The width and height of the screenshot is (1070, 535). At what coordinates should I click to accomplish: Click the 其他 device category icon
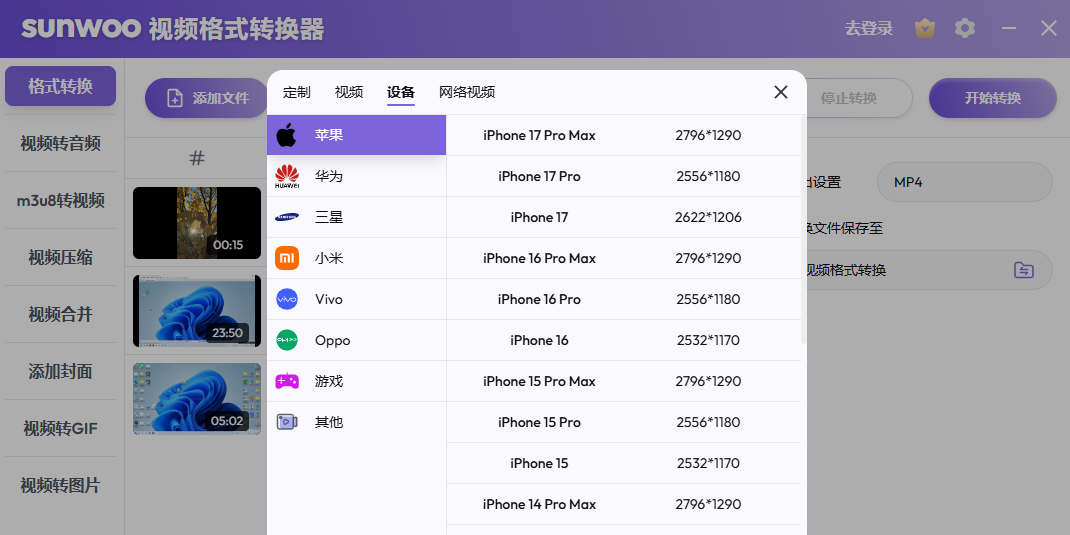(287, 422)
